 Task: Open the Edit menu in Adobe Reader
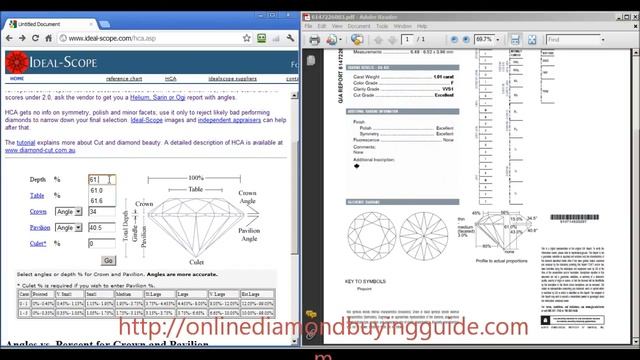(x=322, y=26)
